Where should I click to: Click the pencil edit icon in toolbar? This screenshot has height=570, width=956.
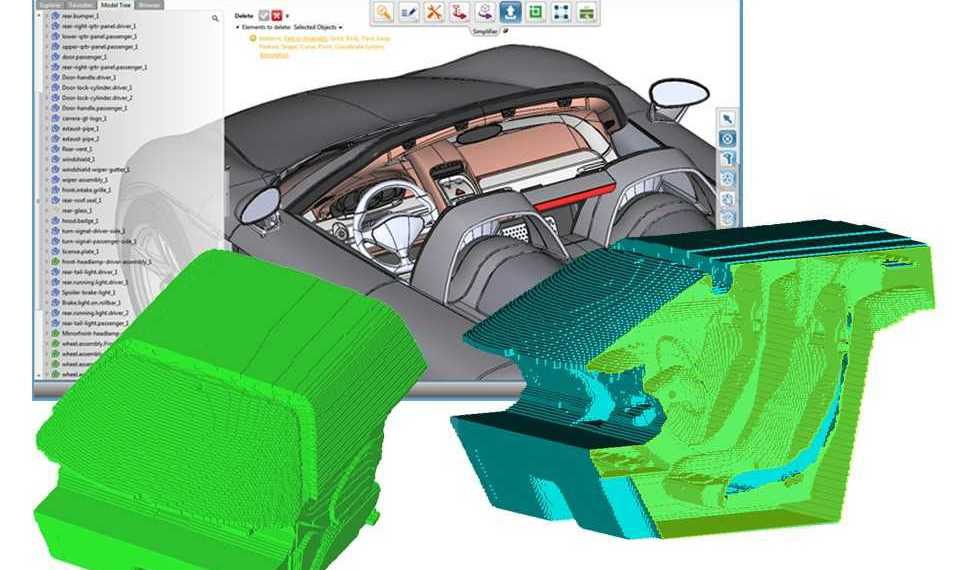click(x=409, y=13)
